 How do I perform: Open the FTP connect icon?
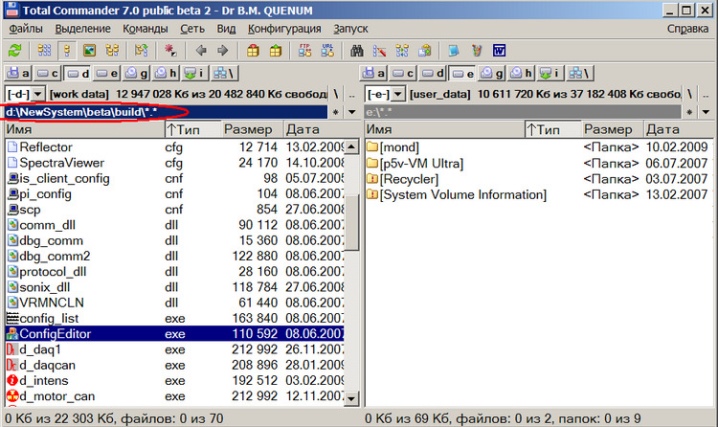(x=305, y=50)
